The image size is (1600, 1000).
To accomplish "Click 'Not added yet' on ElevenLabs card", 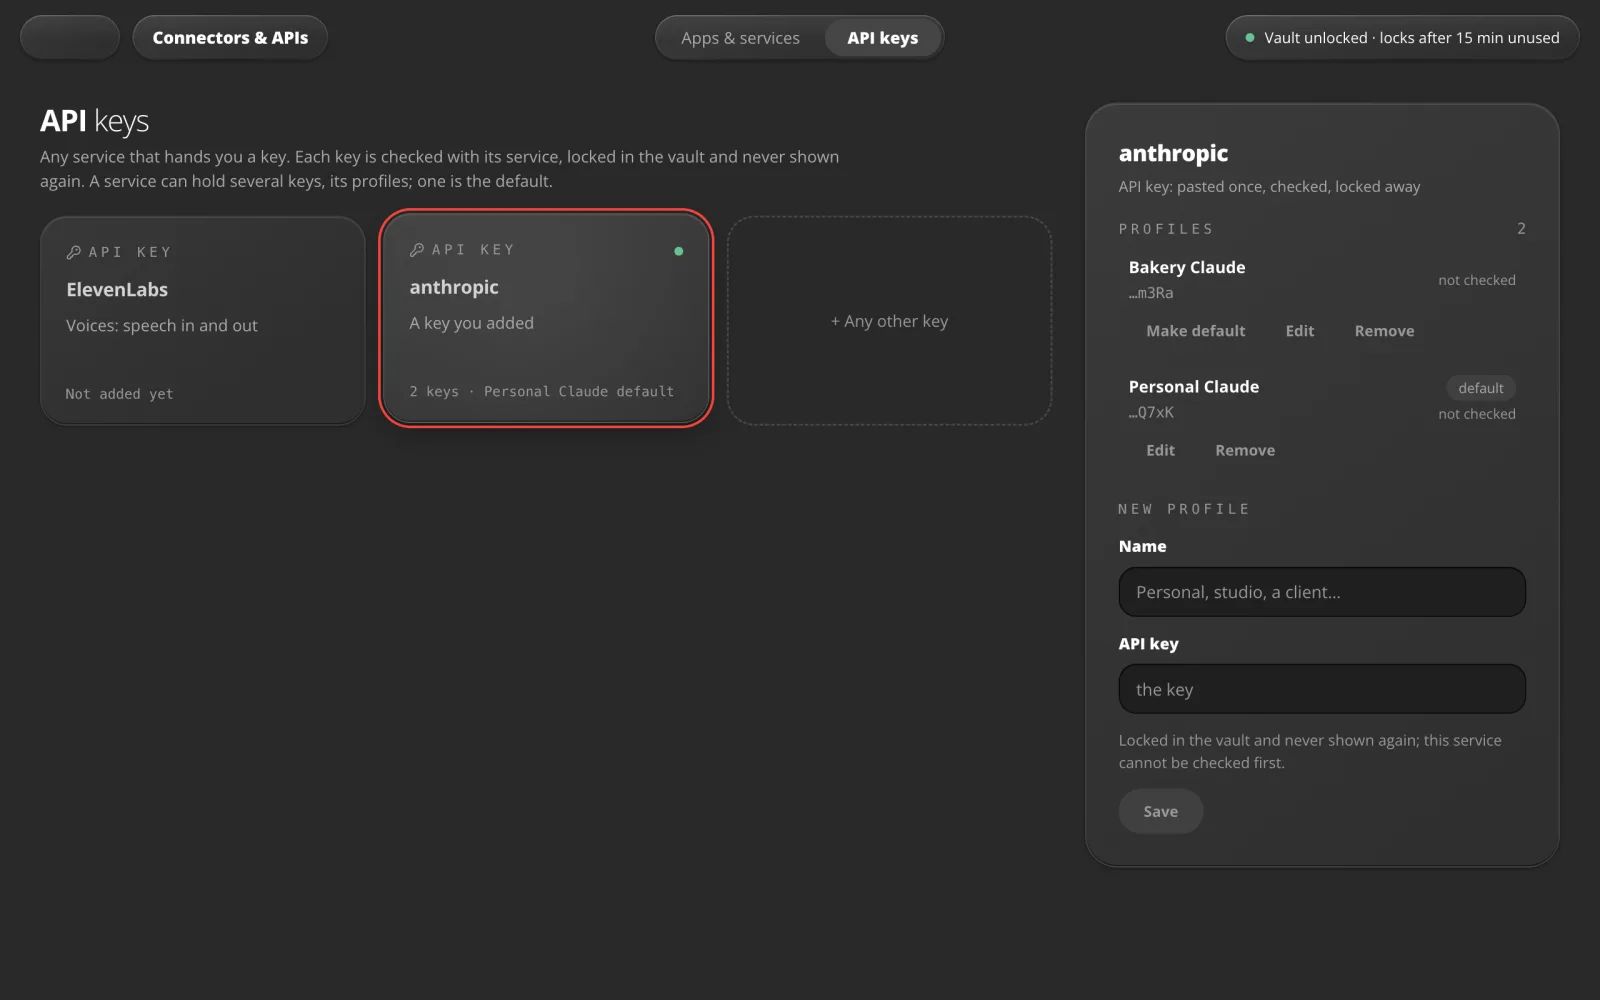I will point(119,394).
